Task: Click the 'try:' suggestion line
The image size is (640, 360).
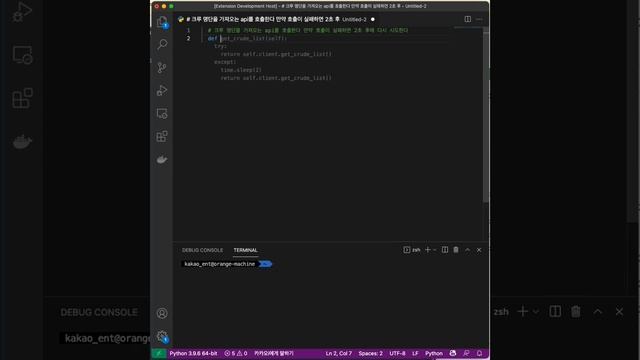Action: coord(220,46)
